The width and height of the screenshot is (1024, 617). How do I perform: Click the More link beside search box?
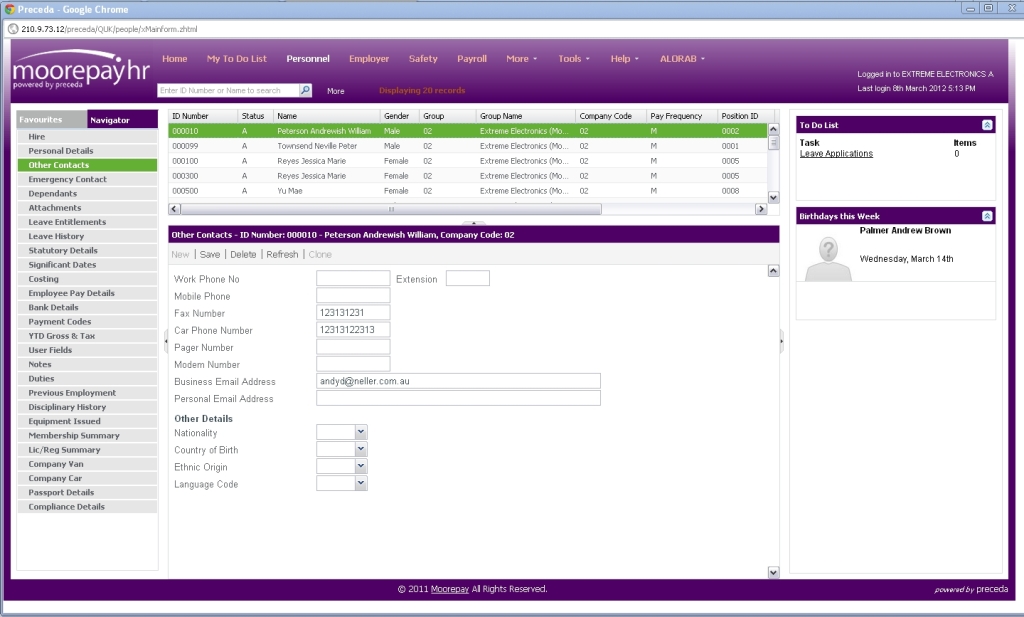(336, 91)
